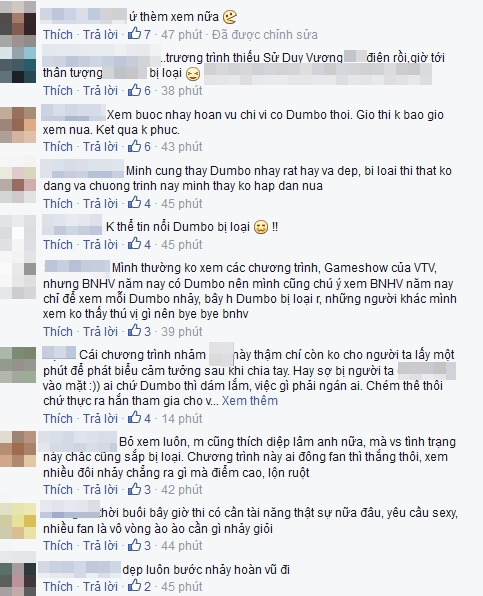Reply to the 'K thể tin nổi Dumbo' comment
Viewport: 483px width, 596px height.
100,244
